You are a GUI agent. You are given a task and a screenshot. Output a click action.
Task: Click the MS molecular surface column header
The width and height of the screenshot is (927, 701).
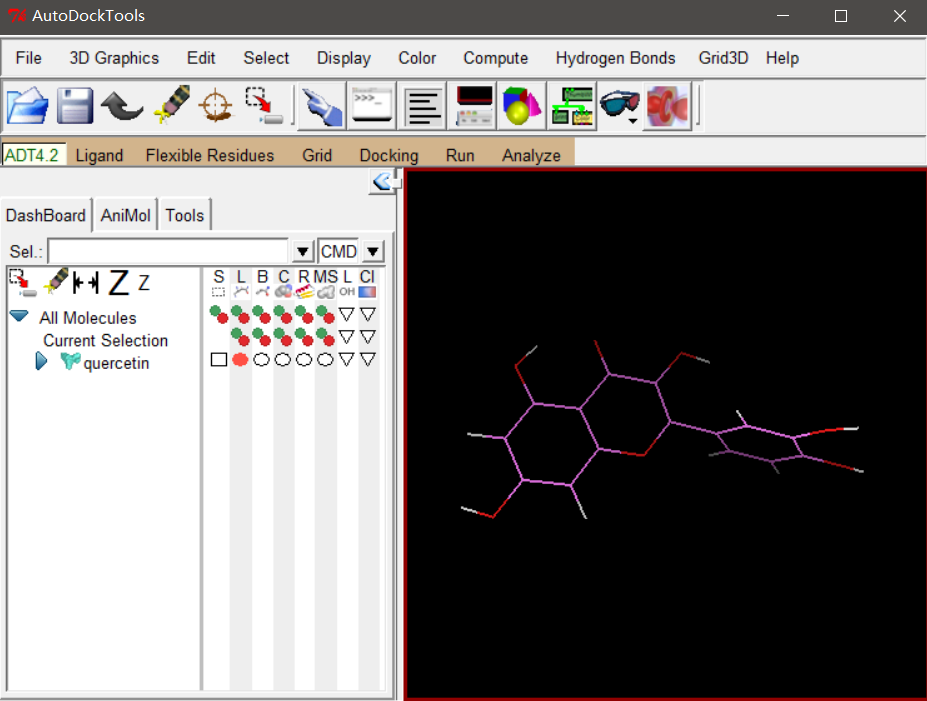326,283
